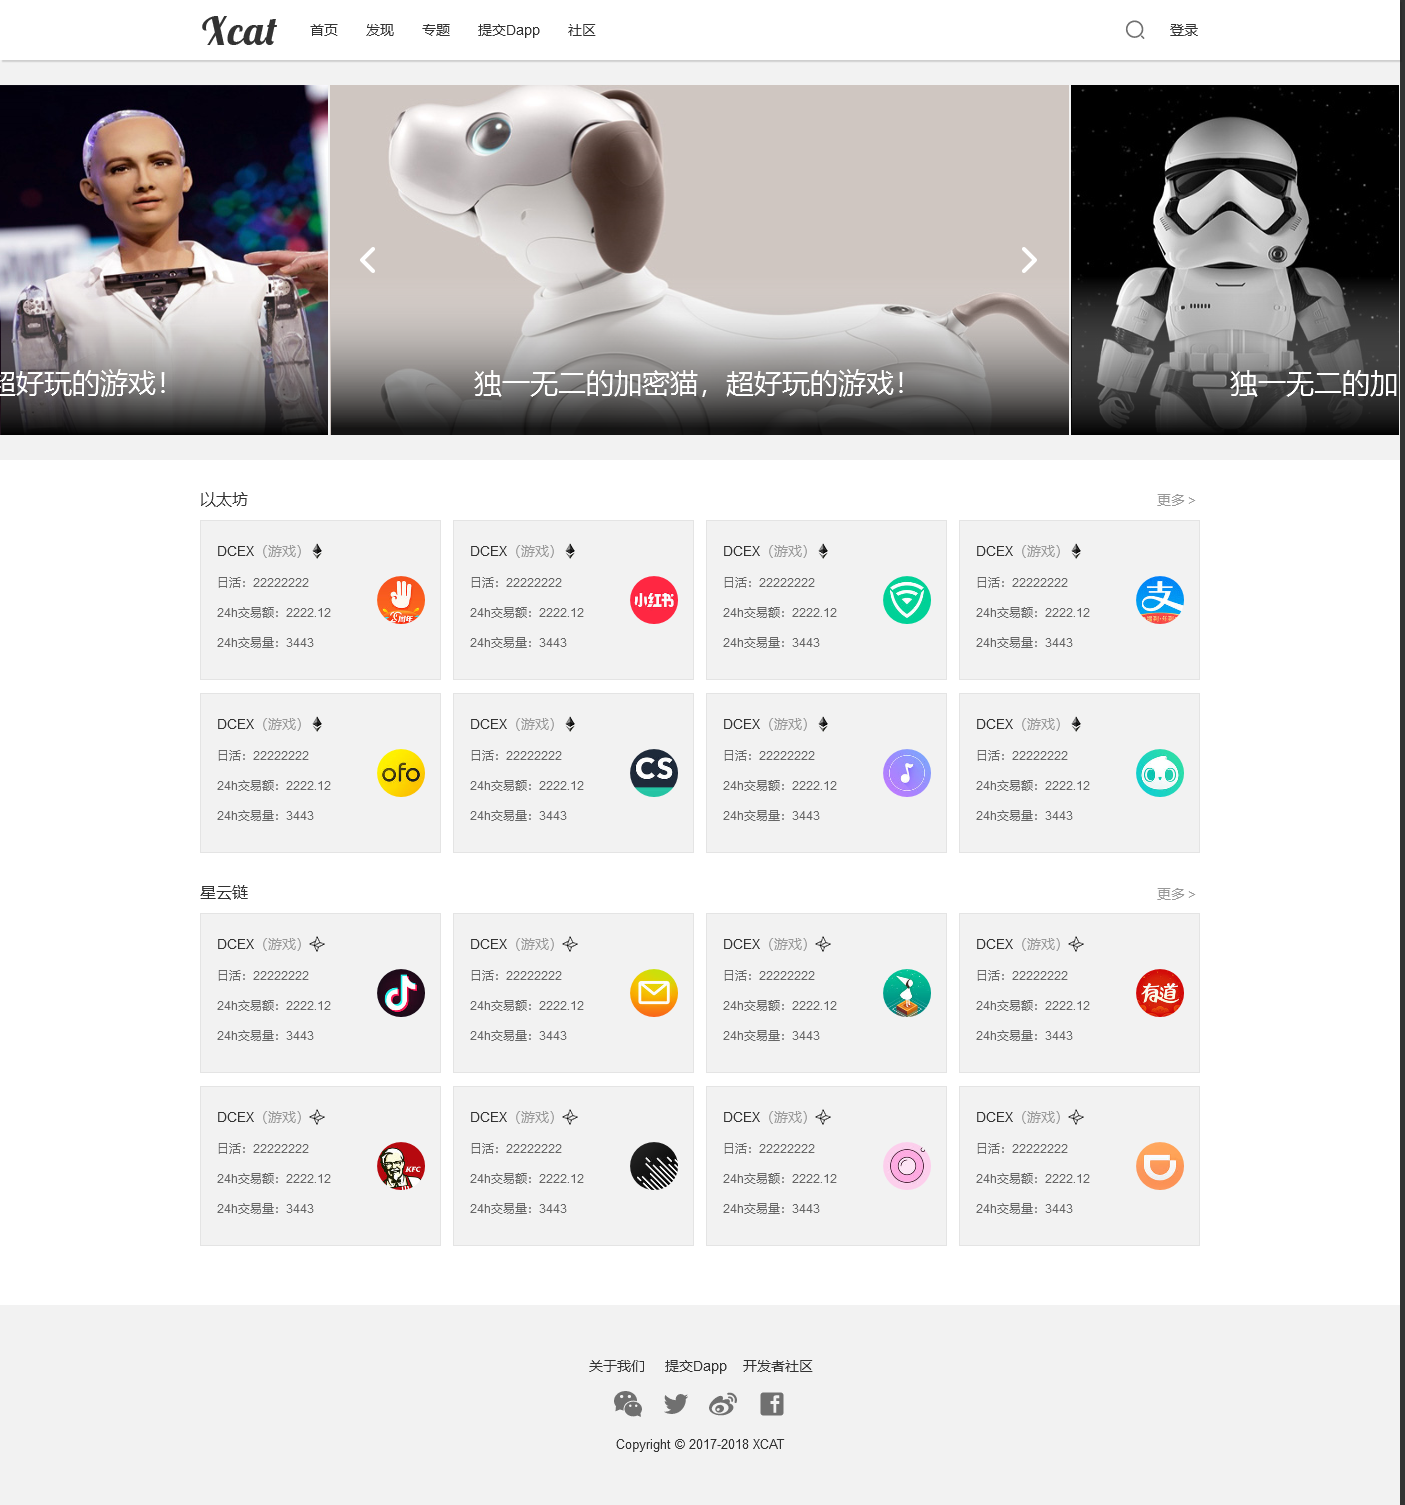Open the WeChat icon in footer

628,1404
